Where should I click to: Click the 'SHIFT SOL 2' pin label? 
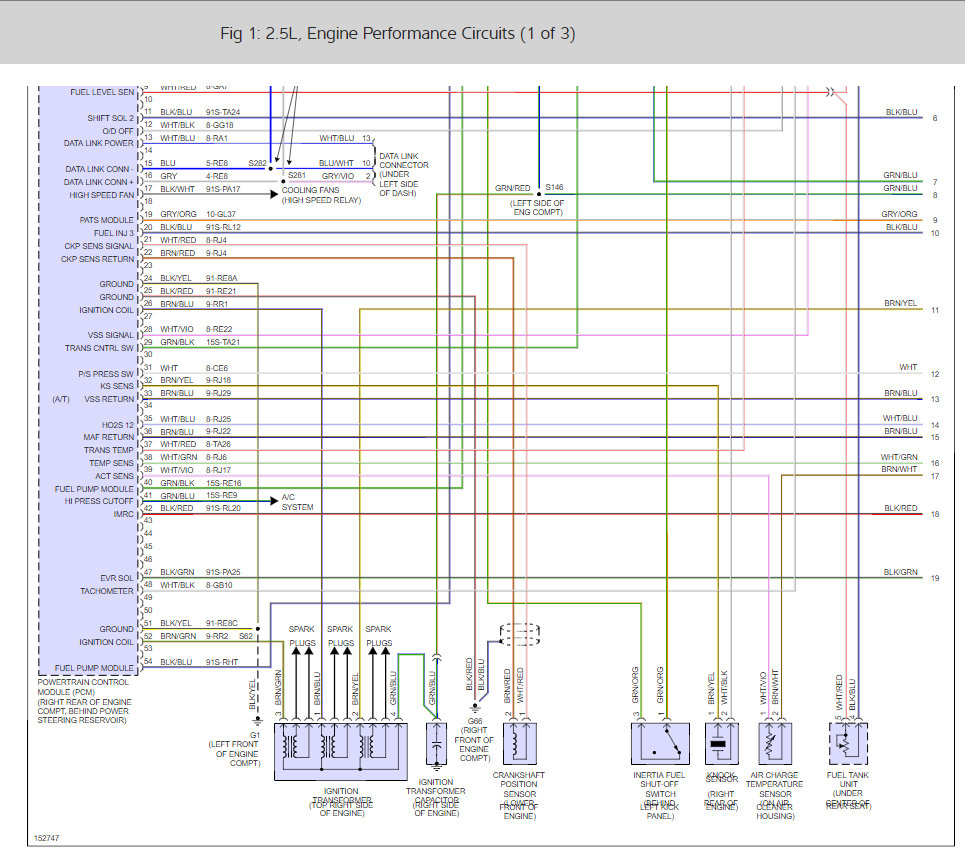click(110, 118)
